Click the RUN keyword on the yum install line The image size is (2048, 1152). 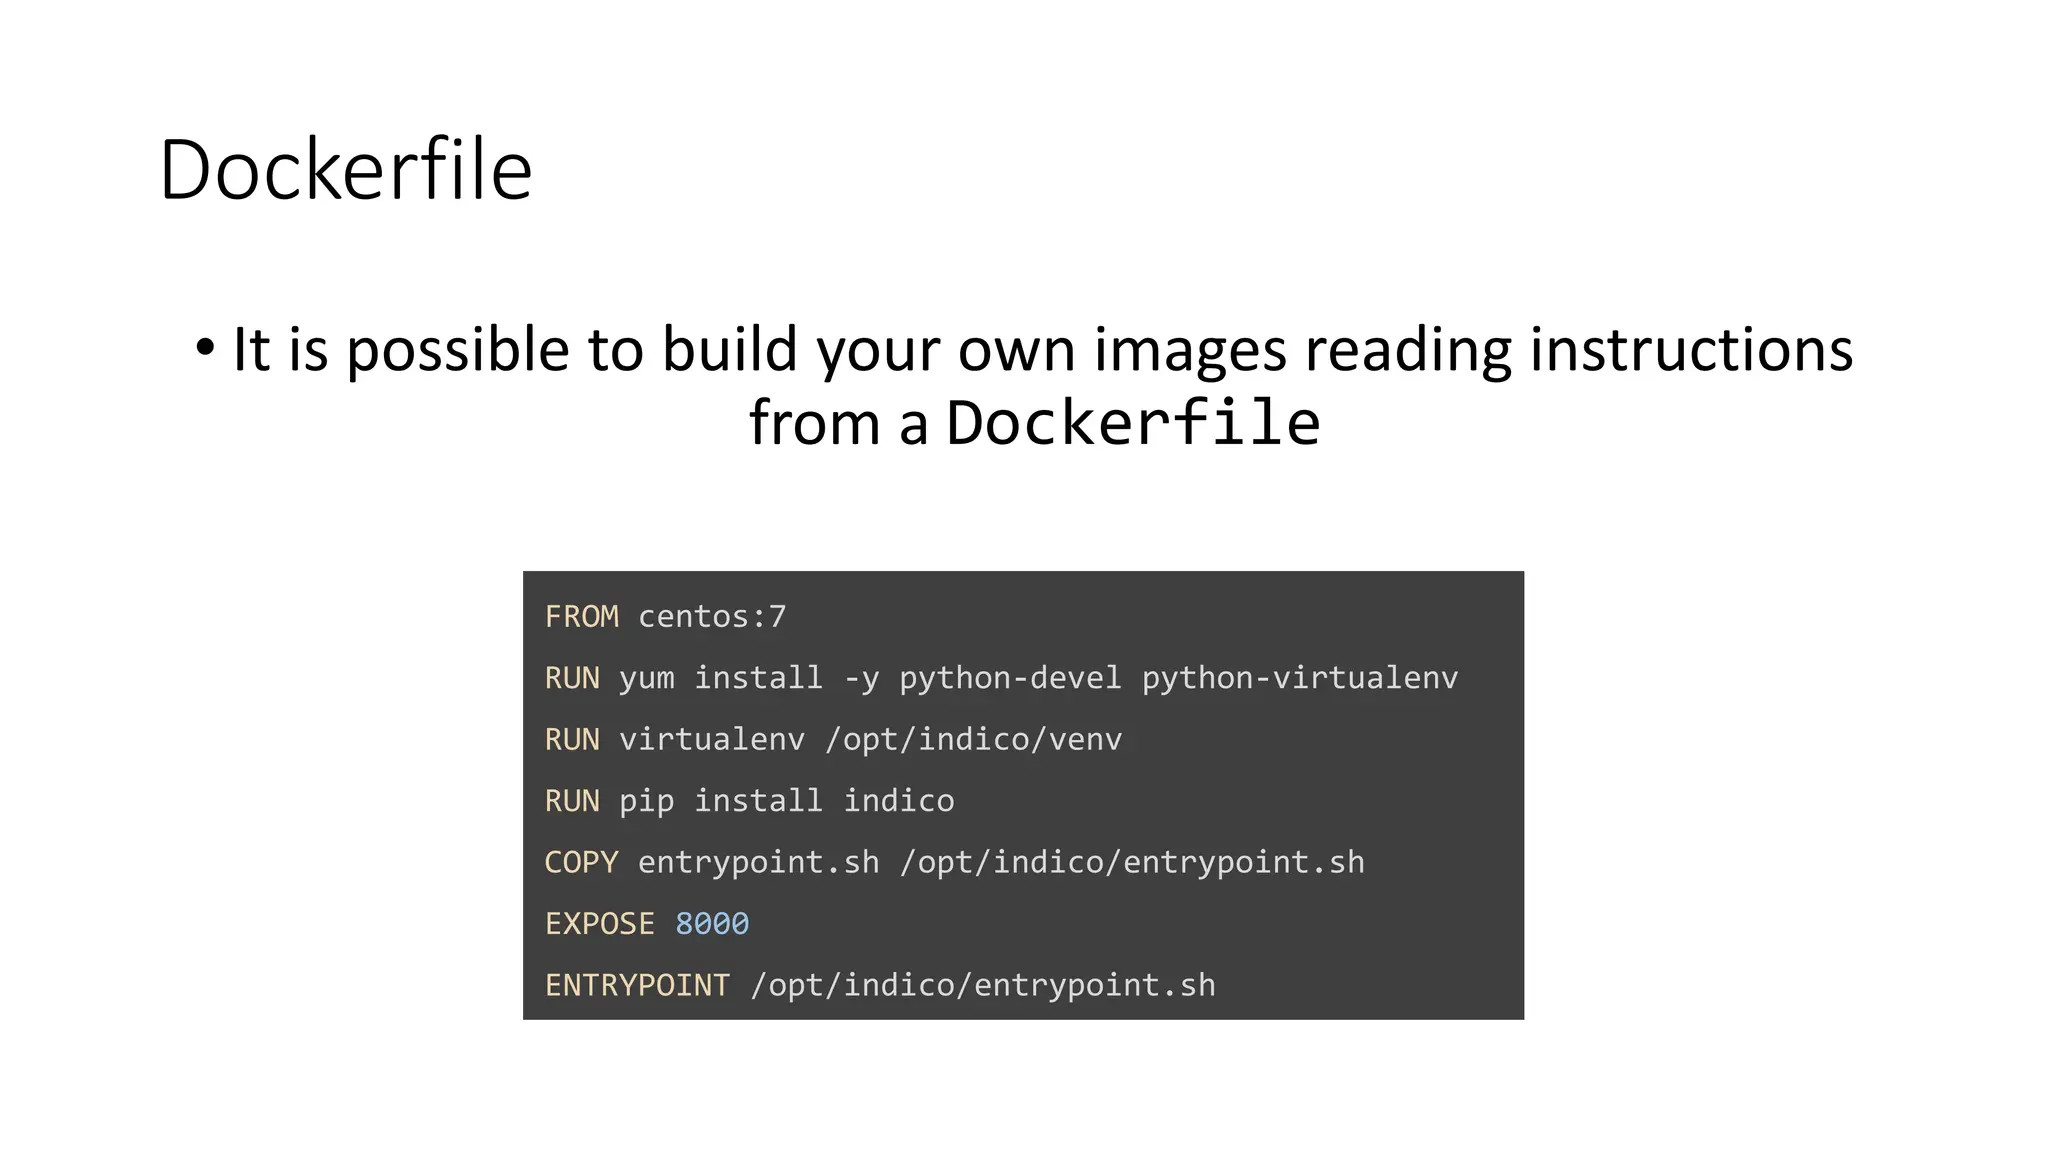(572, 678)
